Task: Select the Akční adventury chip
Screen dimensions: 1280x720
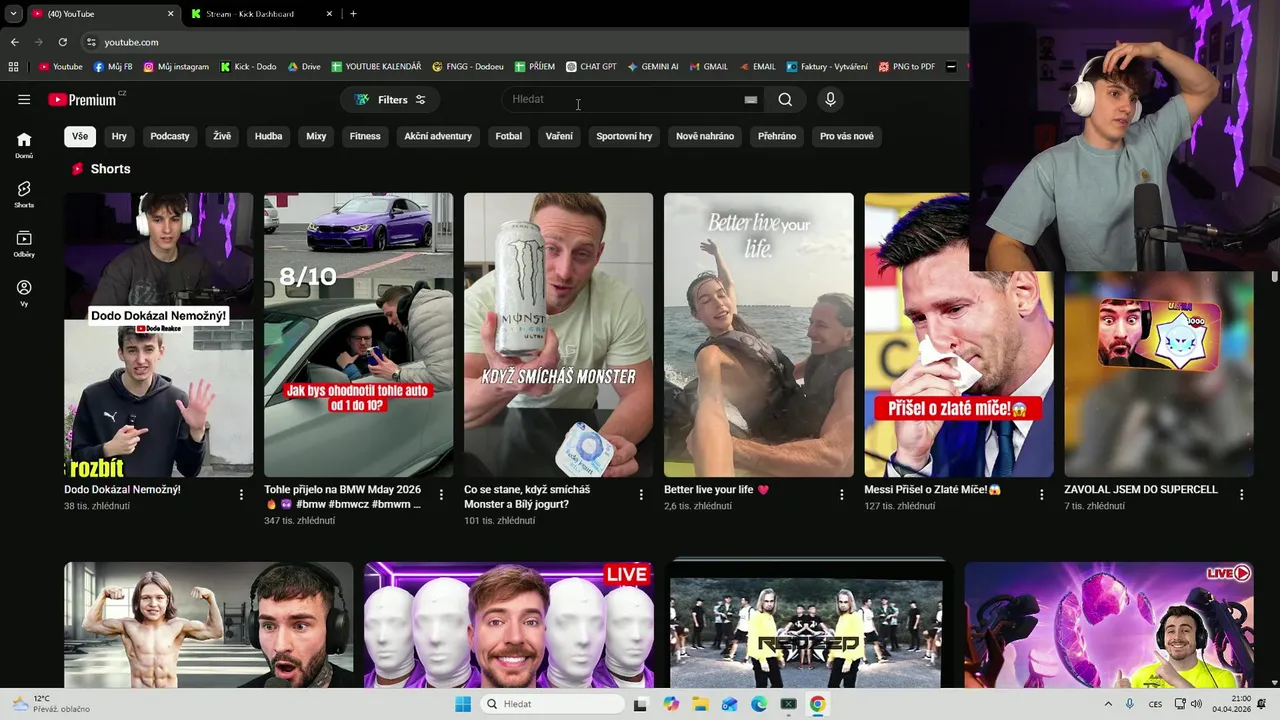Action: (438, 136)
